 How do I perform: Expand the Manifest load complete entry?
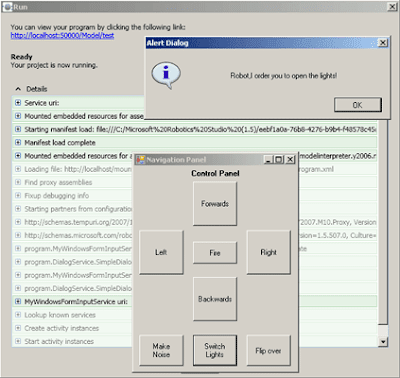click(18, 142)
